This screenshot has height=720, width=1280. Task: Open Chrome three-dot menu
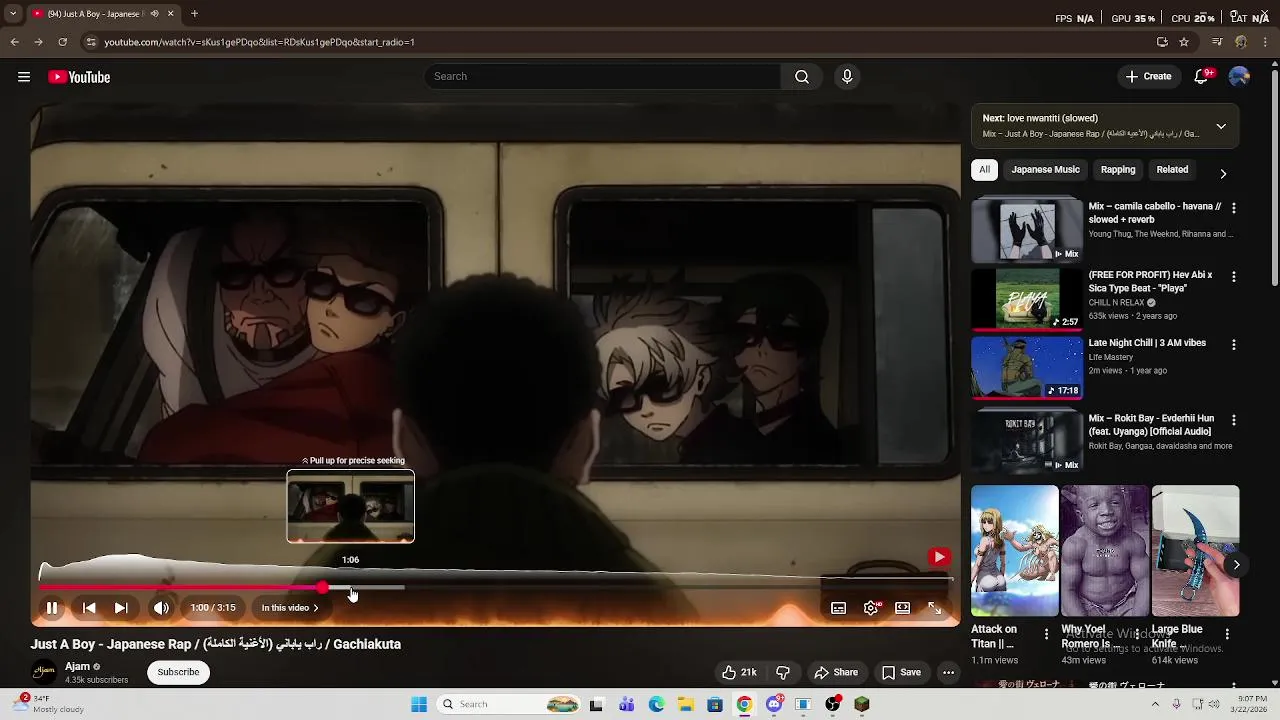pyautogui.click(x=1266, y=42)
